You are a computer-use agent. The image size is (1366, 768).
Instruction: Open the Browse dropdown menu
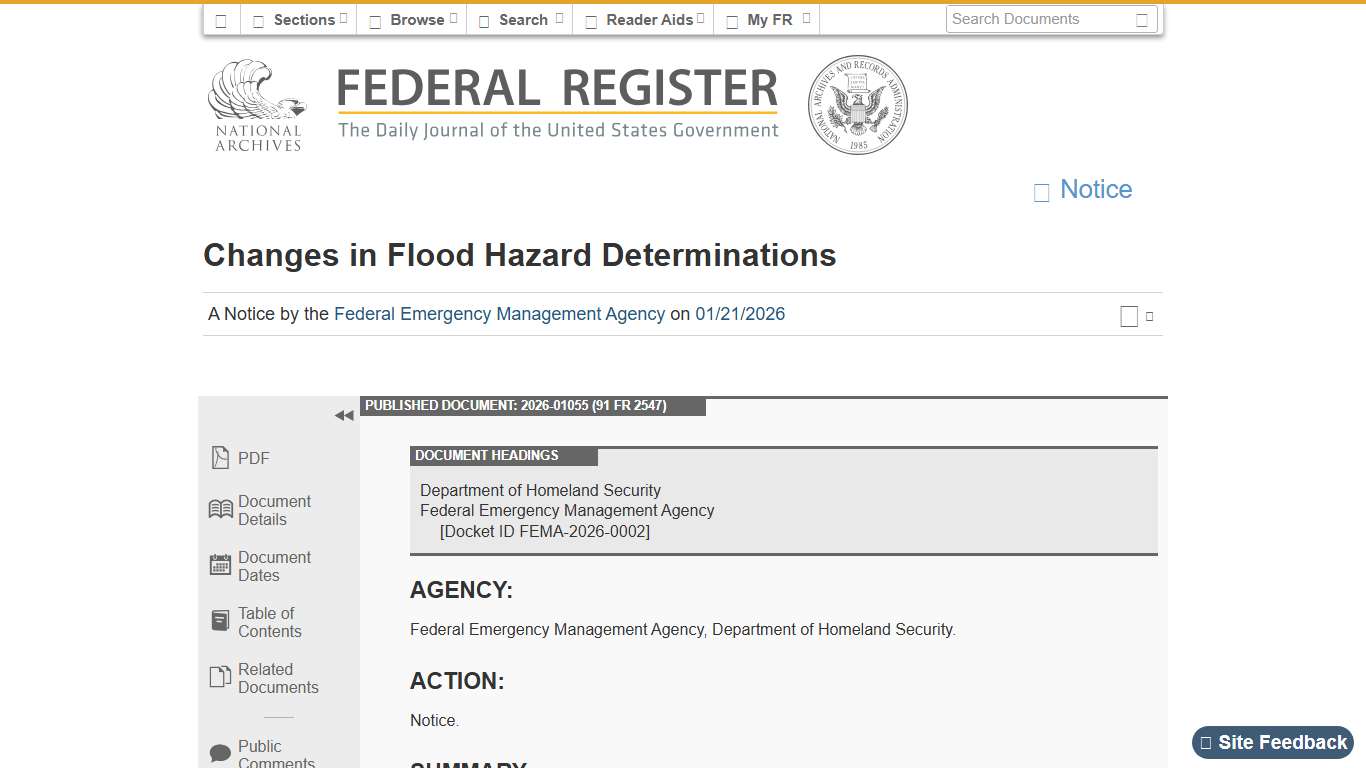click(x=411, y=19)
